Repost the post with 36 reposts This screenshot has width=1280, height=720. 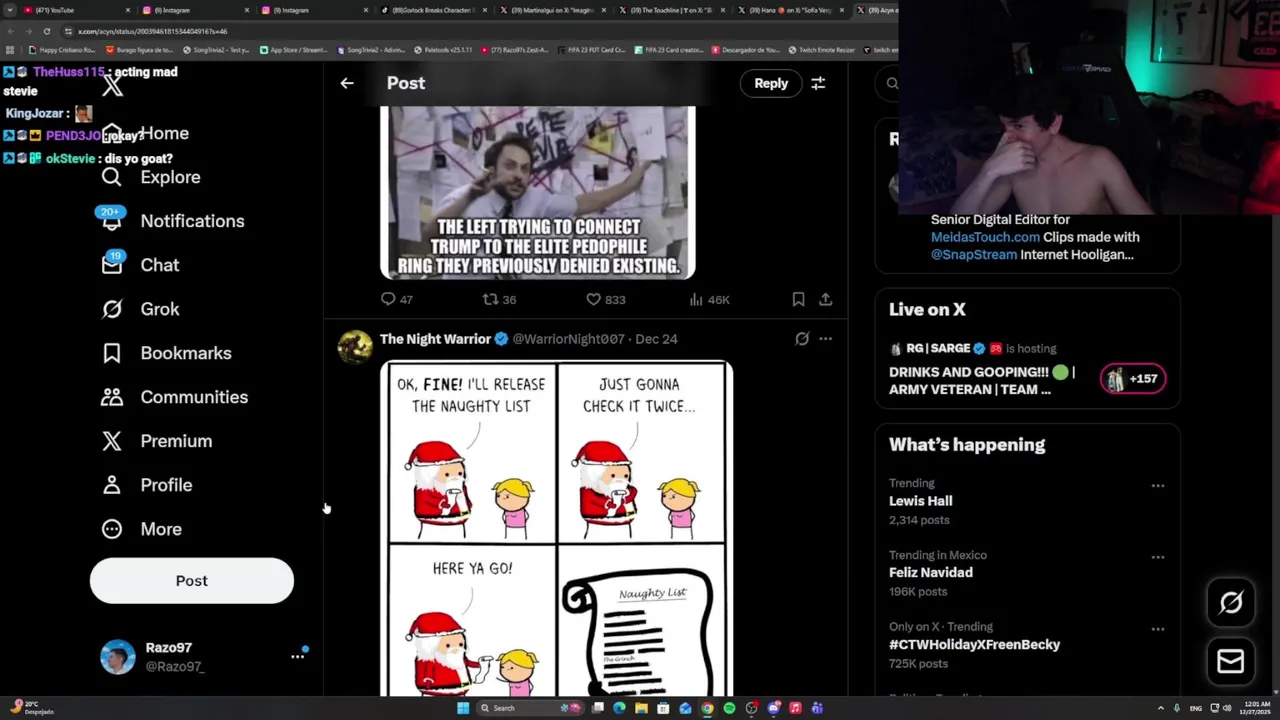pyautogui.click(x=490, y=299)
